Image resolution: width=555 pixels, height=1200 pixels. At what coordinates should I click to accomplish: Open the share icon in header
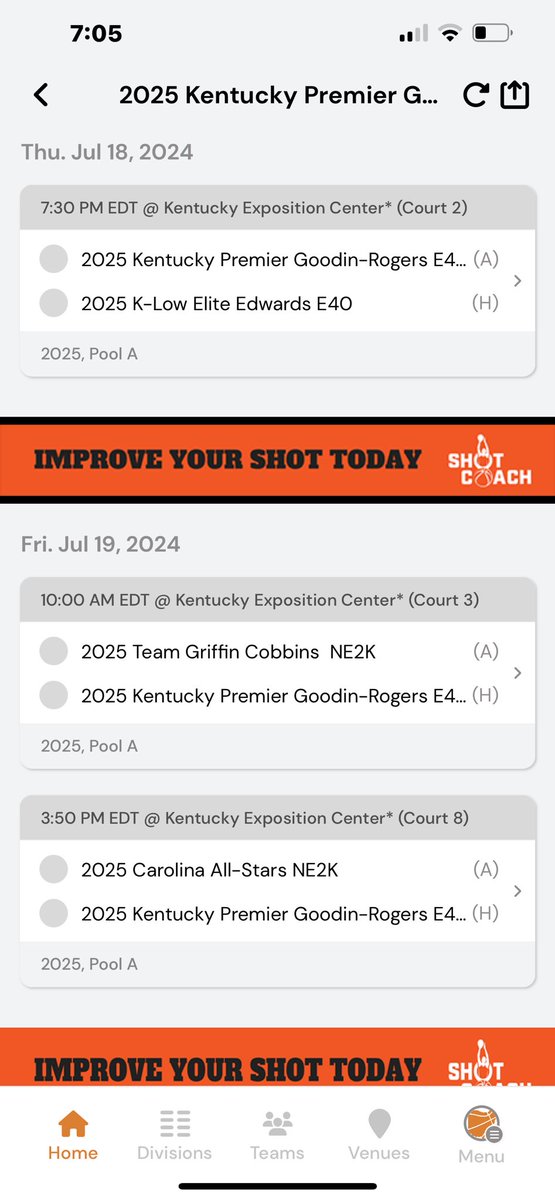pyautogui.click(x=514, y=94)
